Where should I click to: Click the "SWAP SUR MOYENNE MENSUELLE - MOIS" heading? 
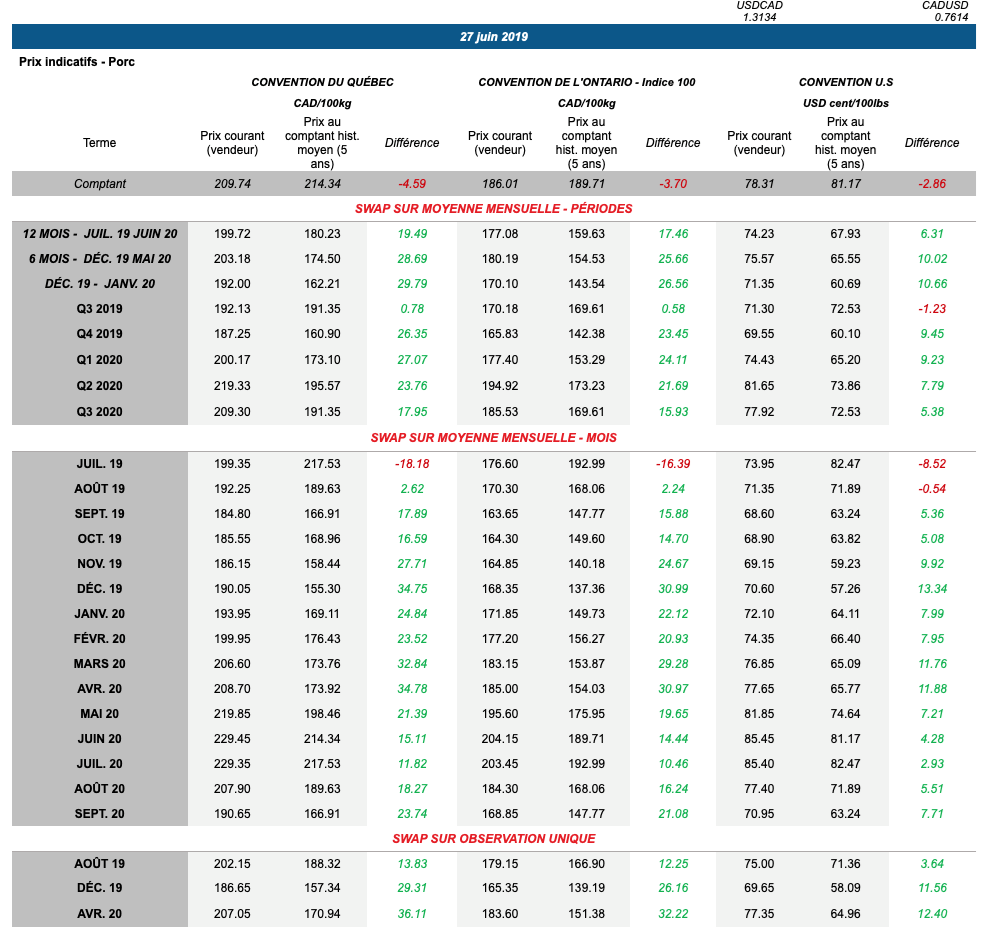click(x=494, y=438)
